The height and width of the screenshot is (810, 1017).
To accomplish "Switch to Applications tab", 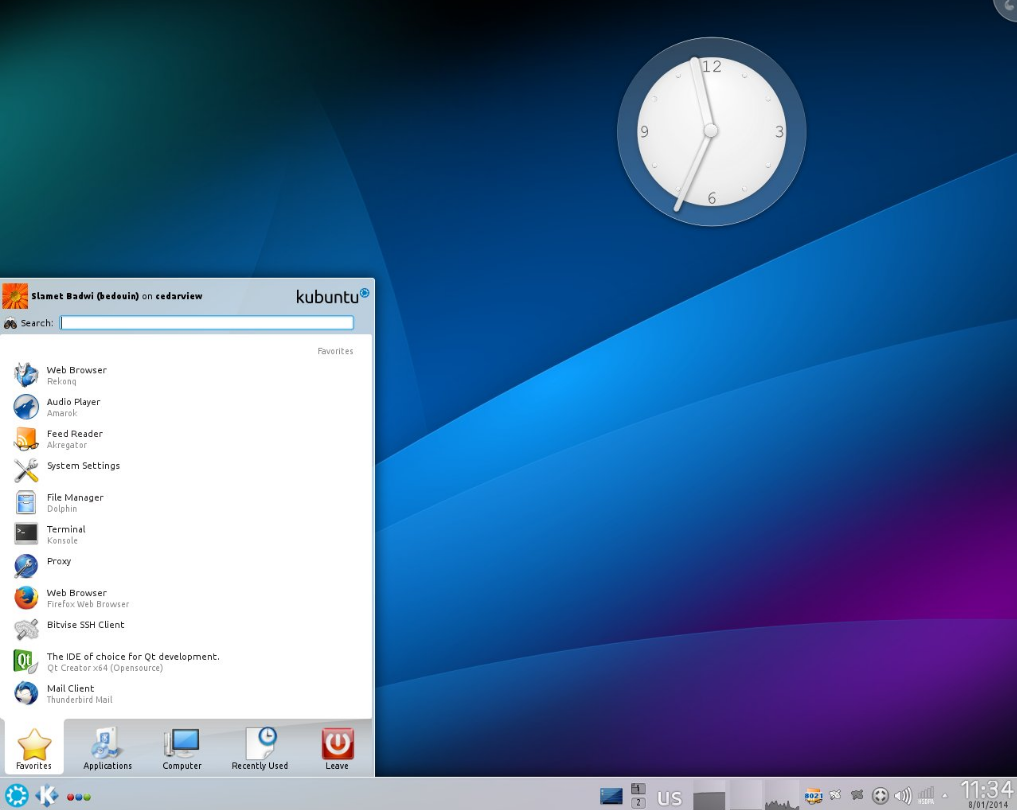I will click(108, 748).
